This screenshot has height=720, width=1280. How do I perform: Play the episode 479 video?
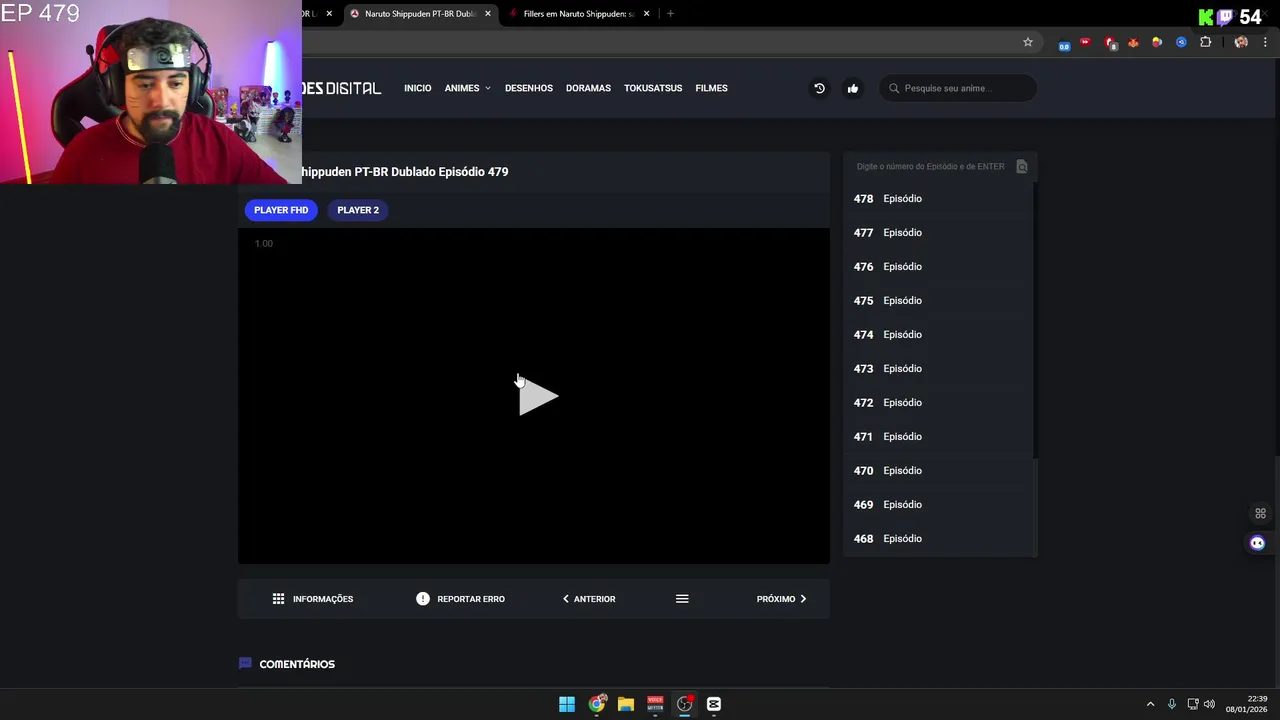[538, 396]
